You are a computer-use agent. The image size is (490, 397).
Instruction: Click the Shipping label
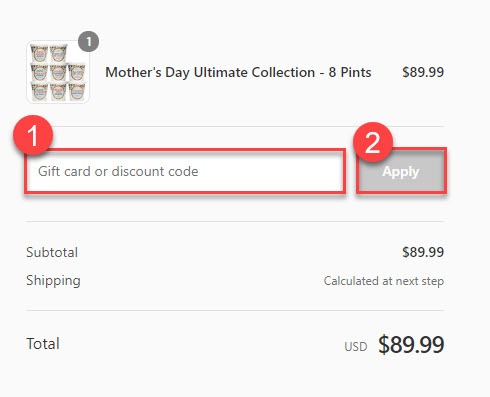tap(53, 281)
